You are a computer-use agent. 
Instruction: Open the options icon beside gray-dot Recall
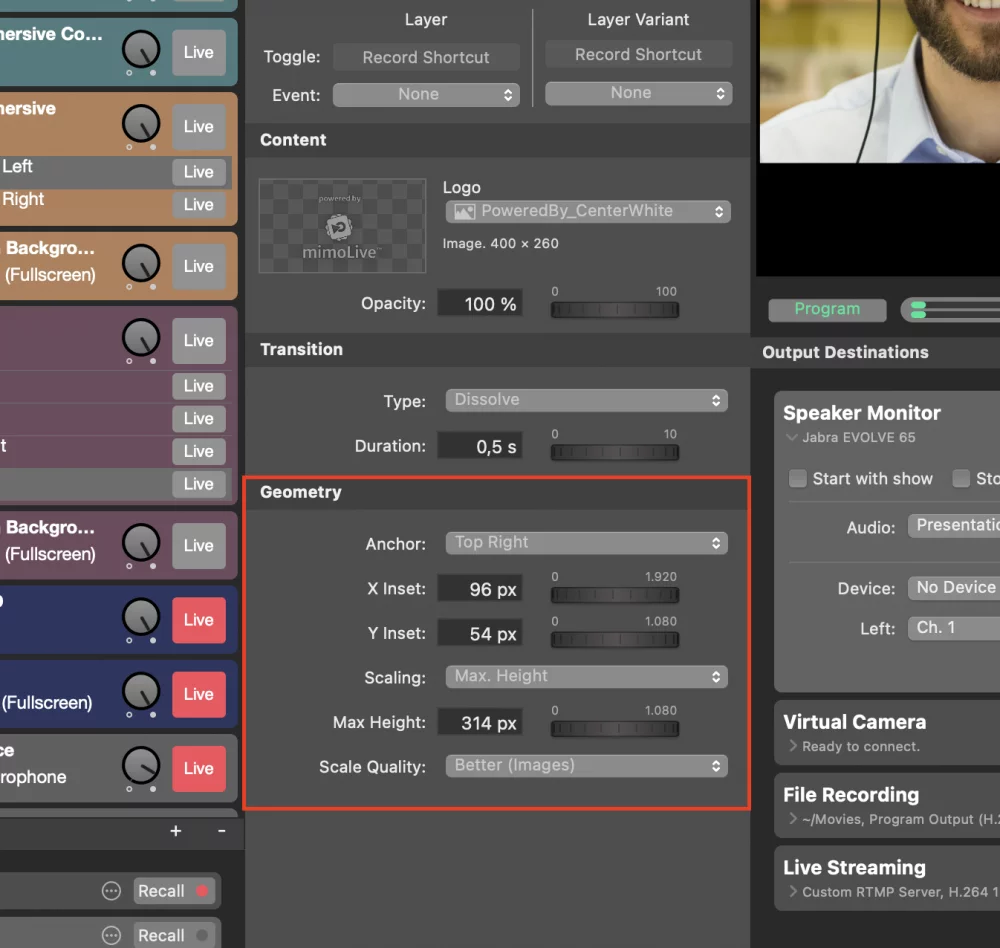click(111, 935)
